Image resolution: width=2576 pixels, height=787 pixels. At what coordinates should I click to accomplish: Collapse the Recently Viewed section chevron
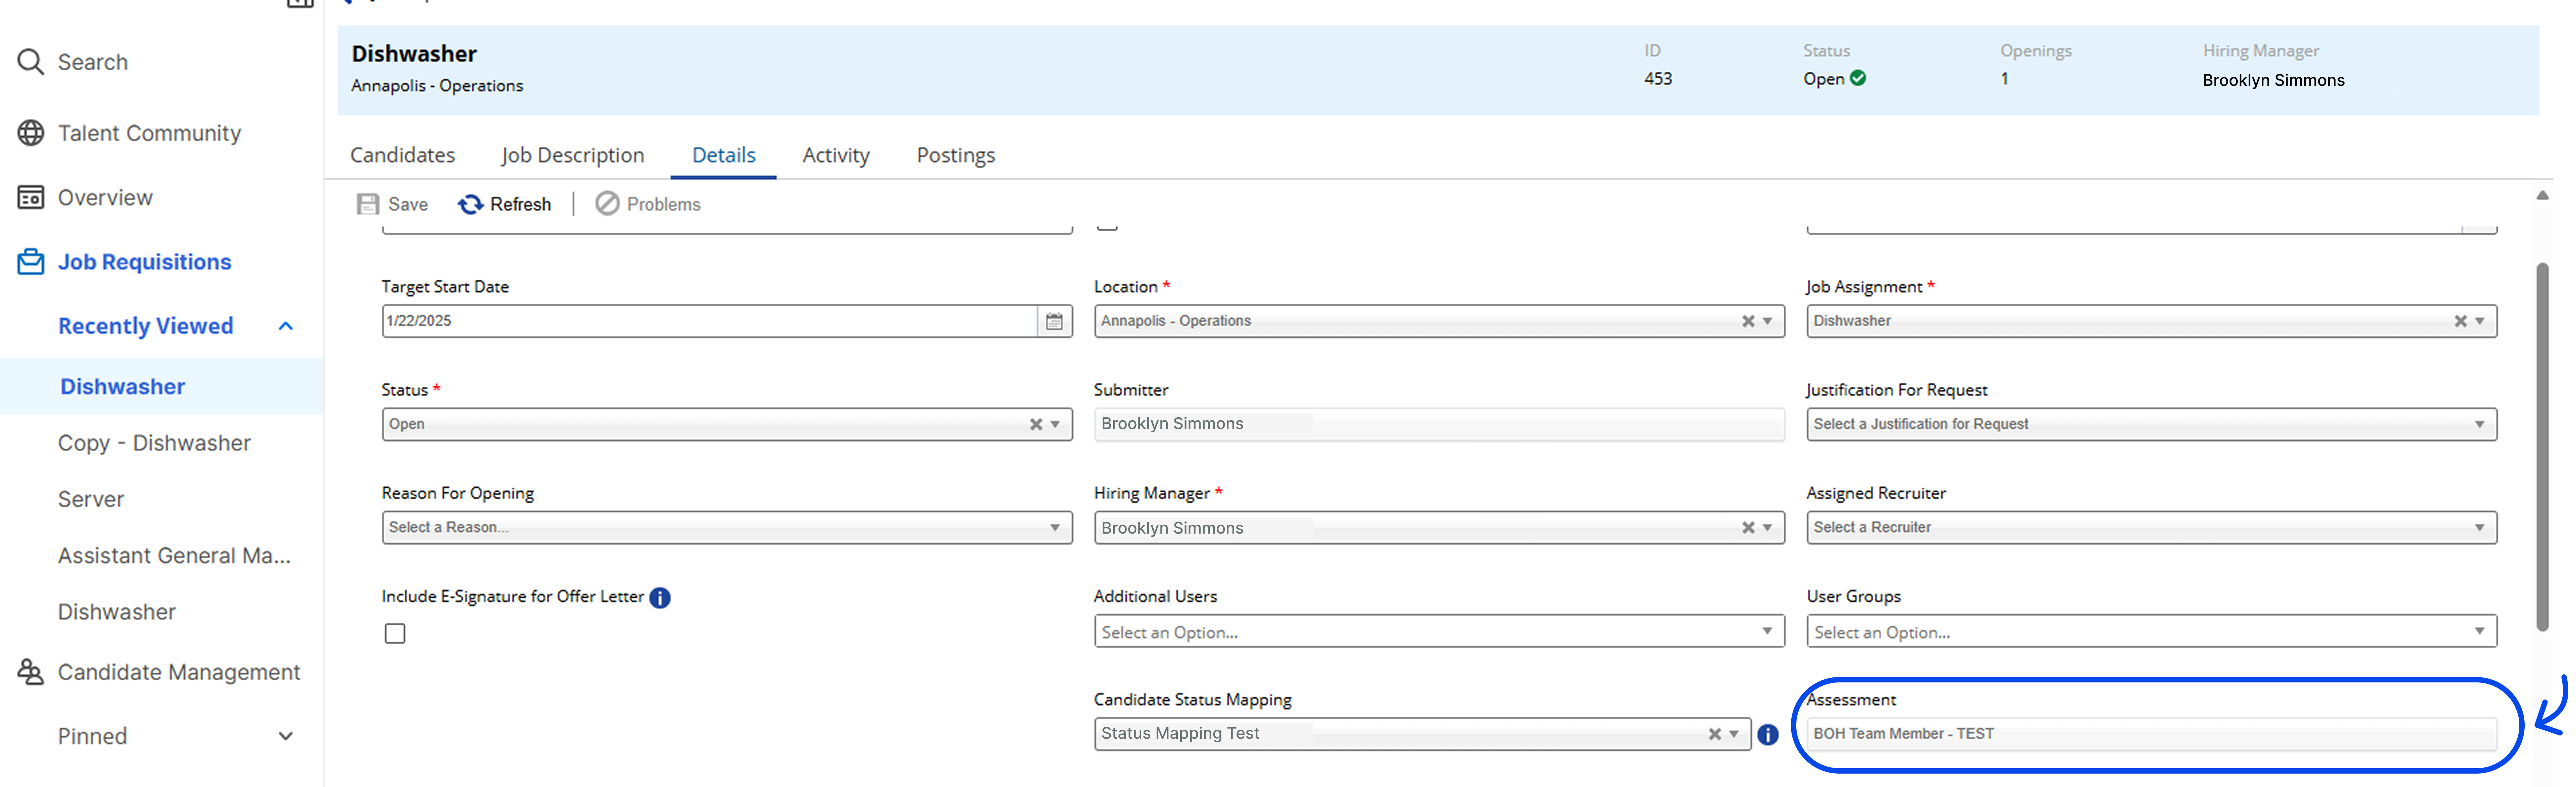click(x=286, y=326)
